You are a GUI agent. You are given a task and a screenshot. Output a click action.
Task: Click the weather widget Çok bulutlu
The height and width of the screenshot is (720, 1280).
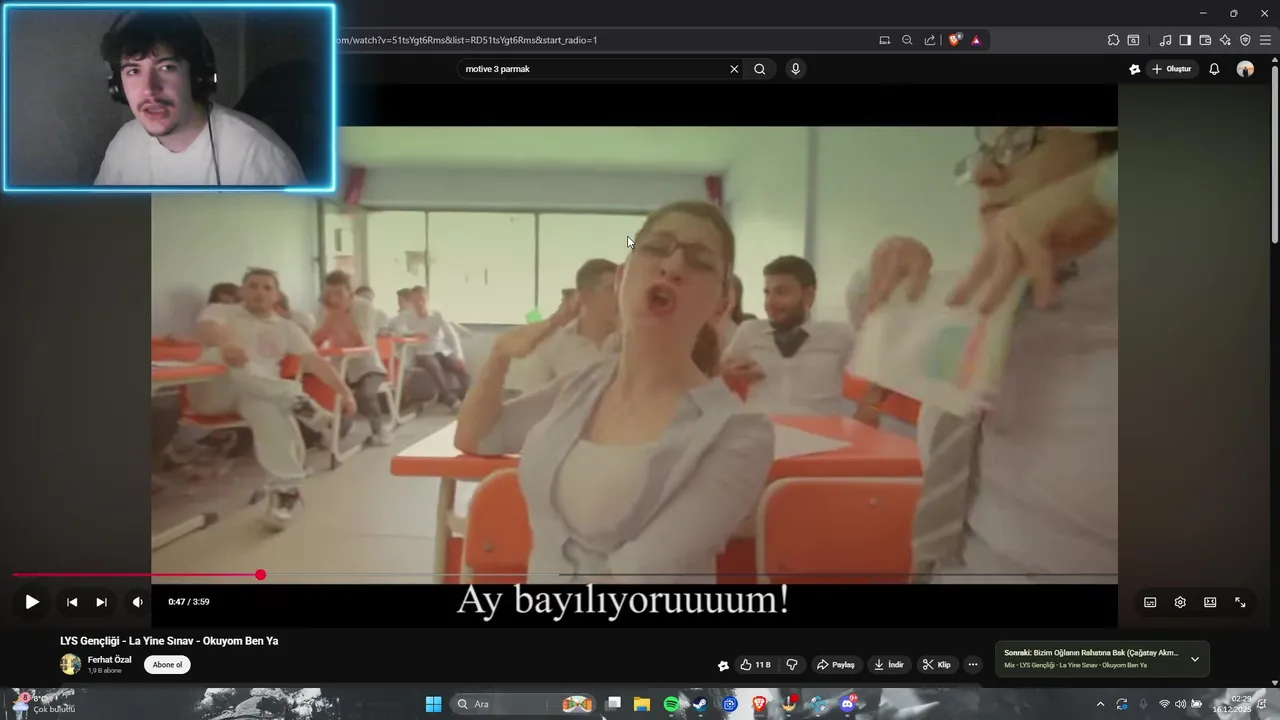pos(45,704)
